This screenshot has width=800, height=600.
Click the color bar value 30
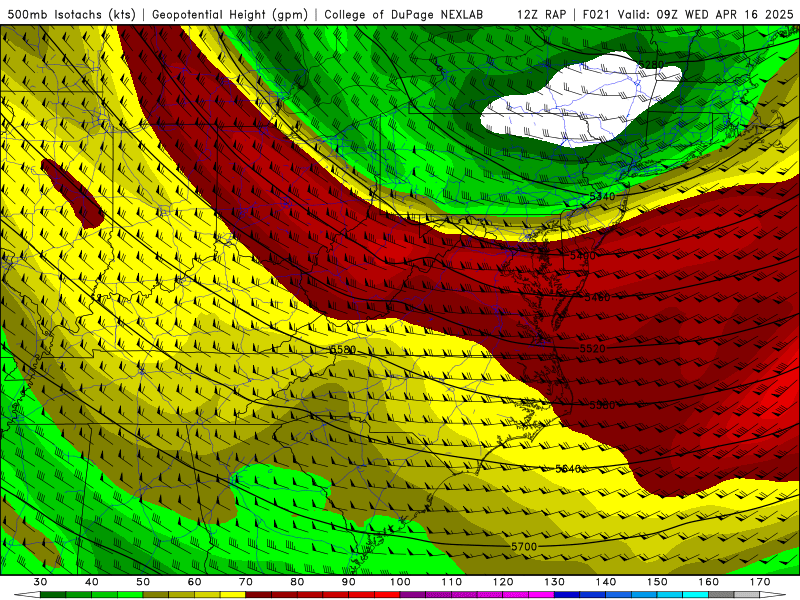(40, 582)
